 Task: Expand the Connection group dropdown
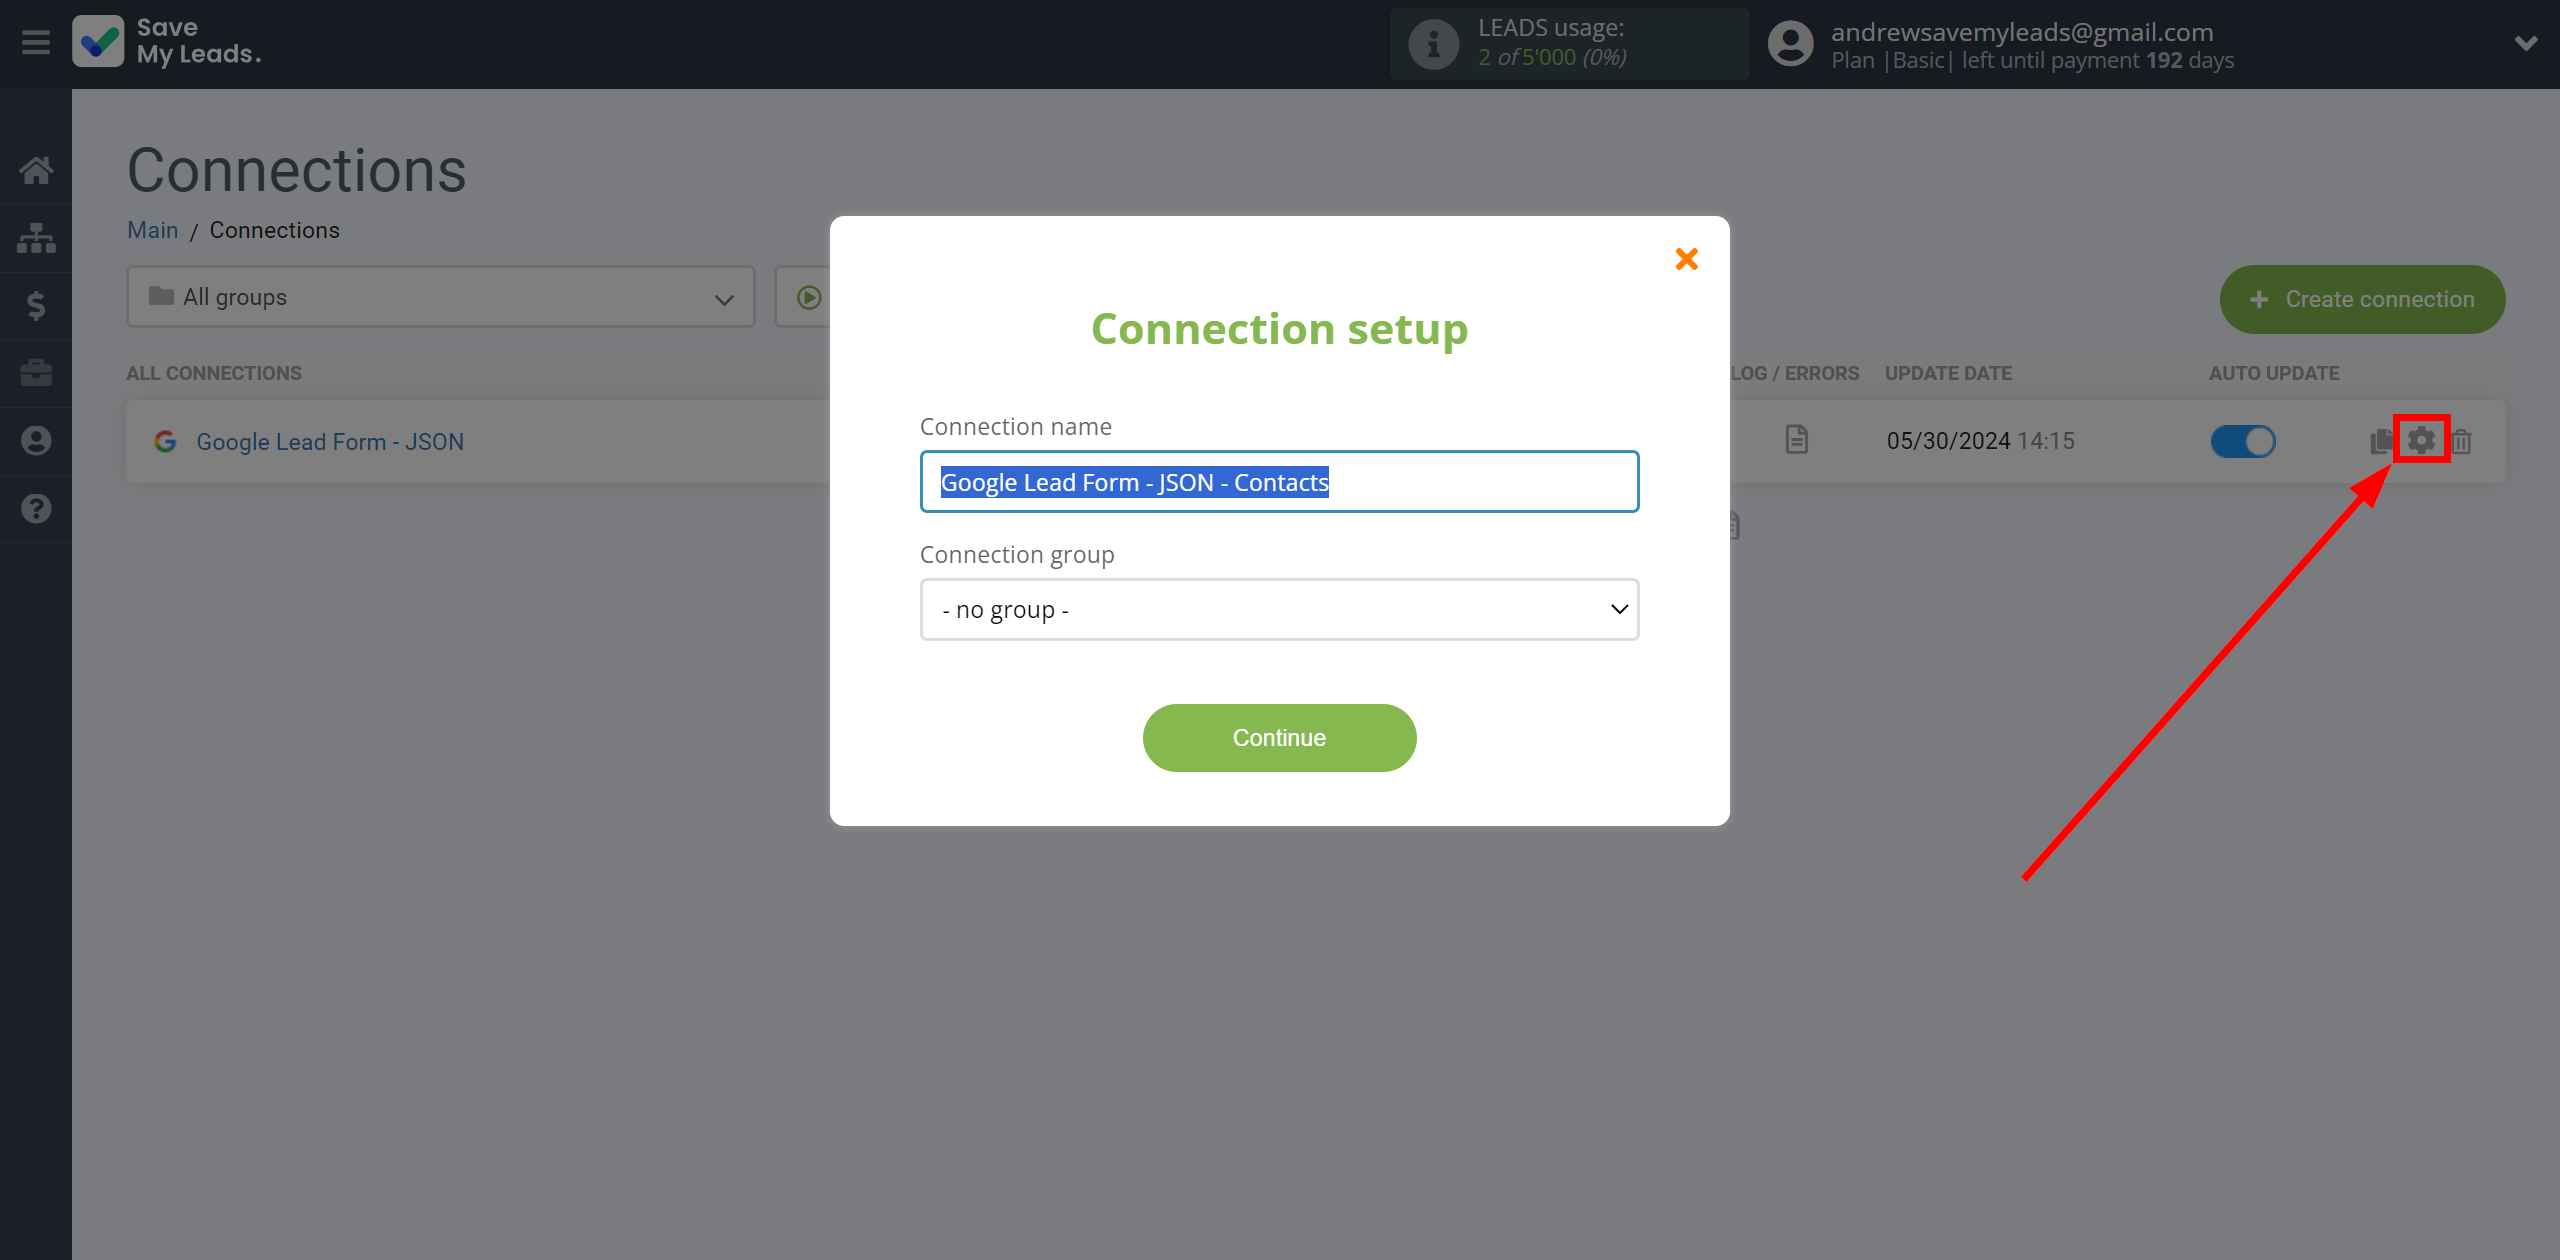pyautogui.click(x=1277, y=607)
